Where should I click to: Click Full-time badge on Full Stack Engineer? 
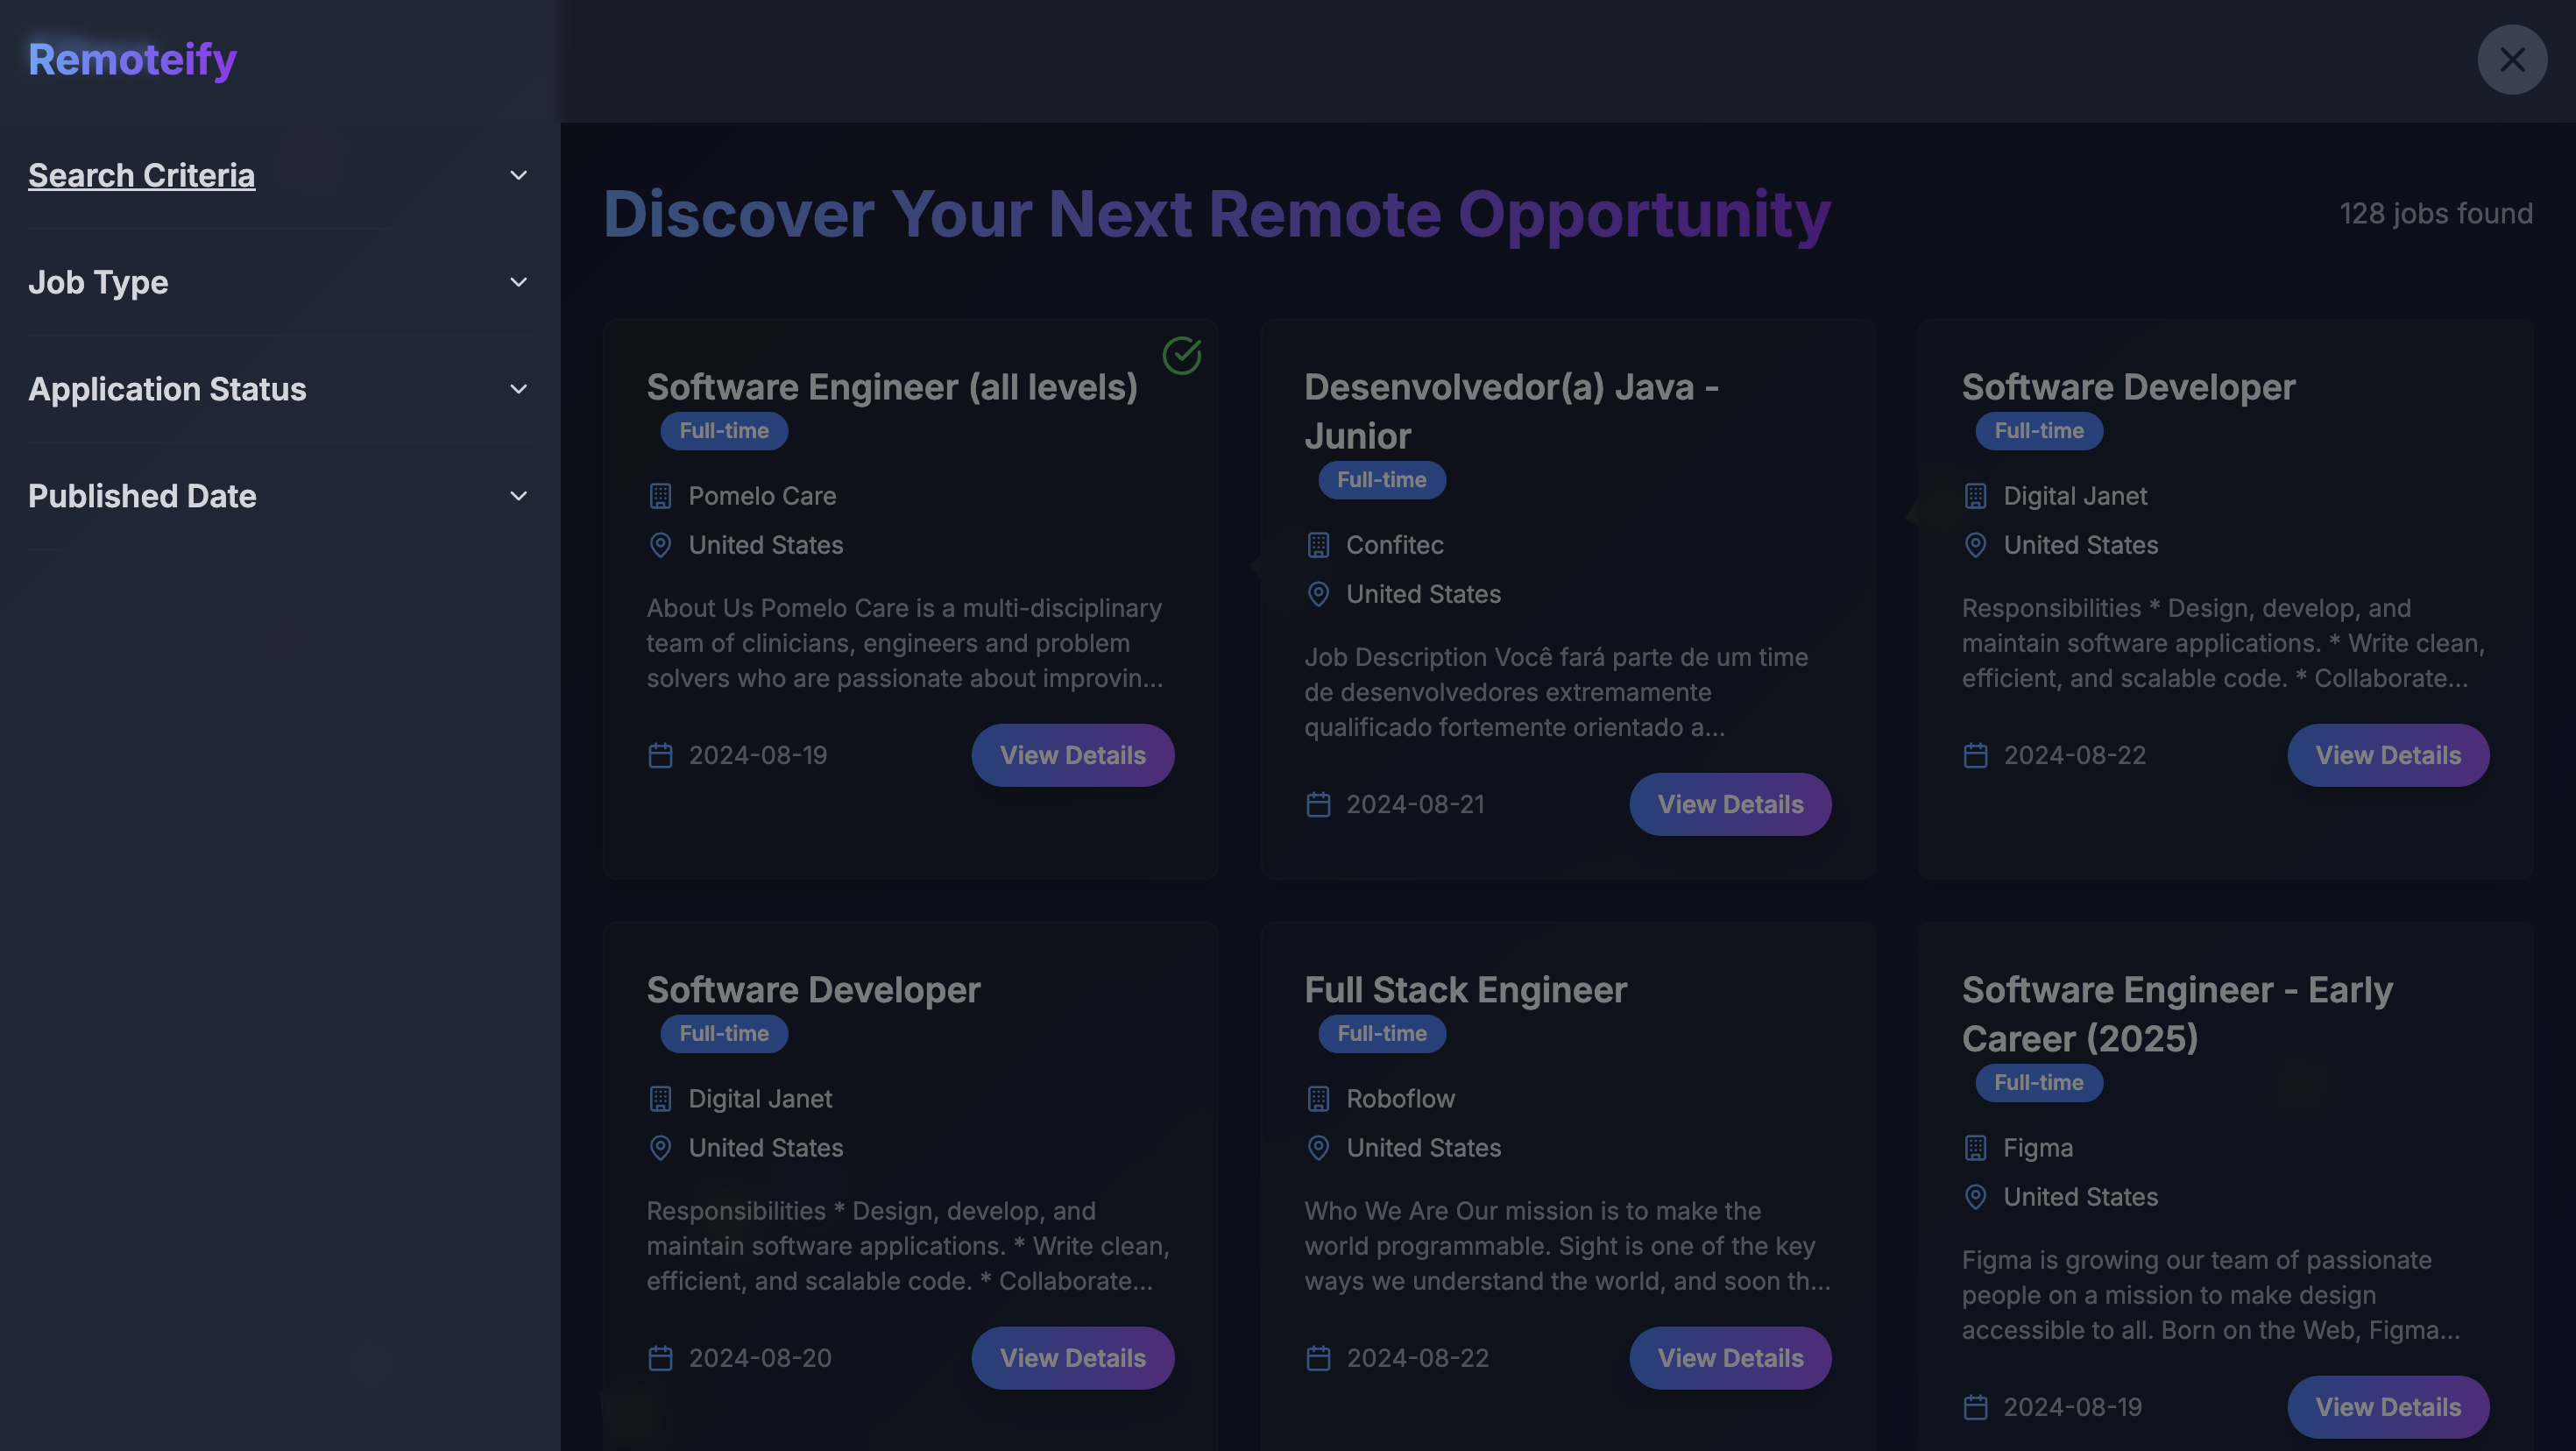coord(1381,1034)
